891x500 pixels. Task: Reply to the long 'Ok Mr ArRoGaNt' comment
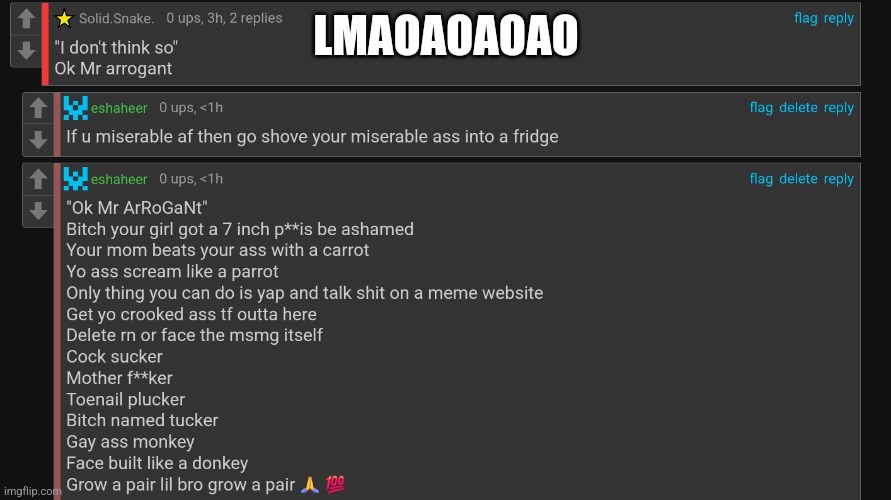coord(839,178)
